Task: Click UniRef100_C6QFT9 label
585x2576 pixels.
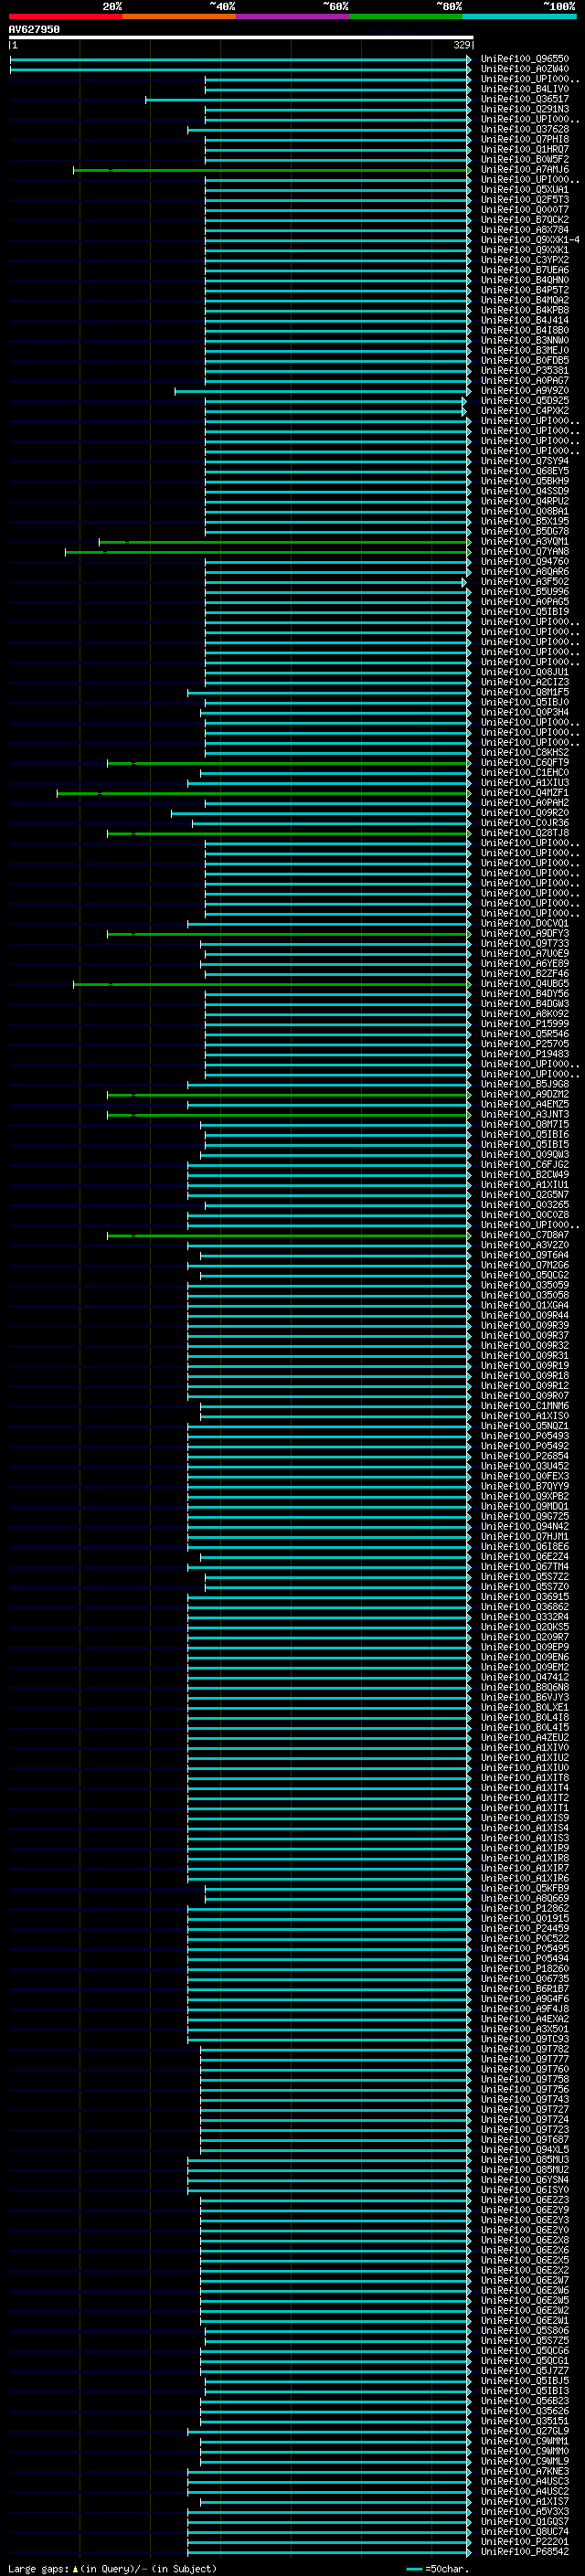Action: point(525,763)
